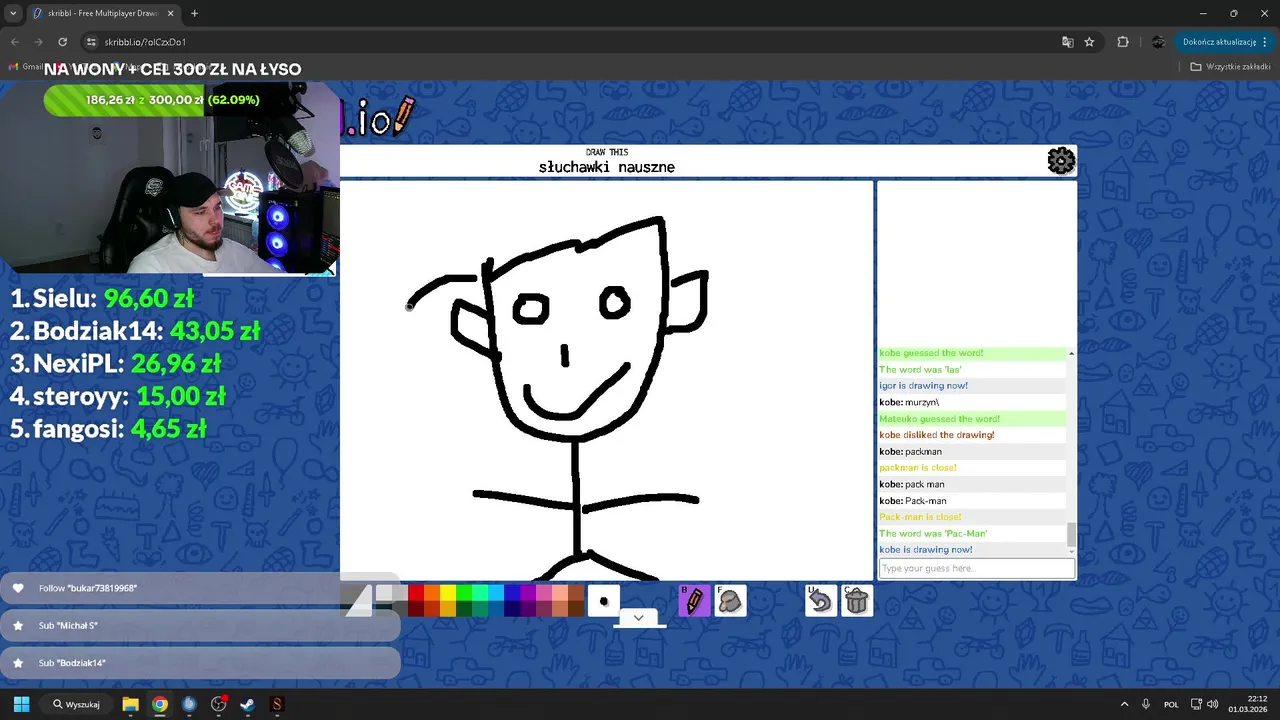Close the skribbl browser tab

[x=170, y=14]
